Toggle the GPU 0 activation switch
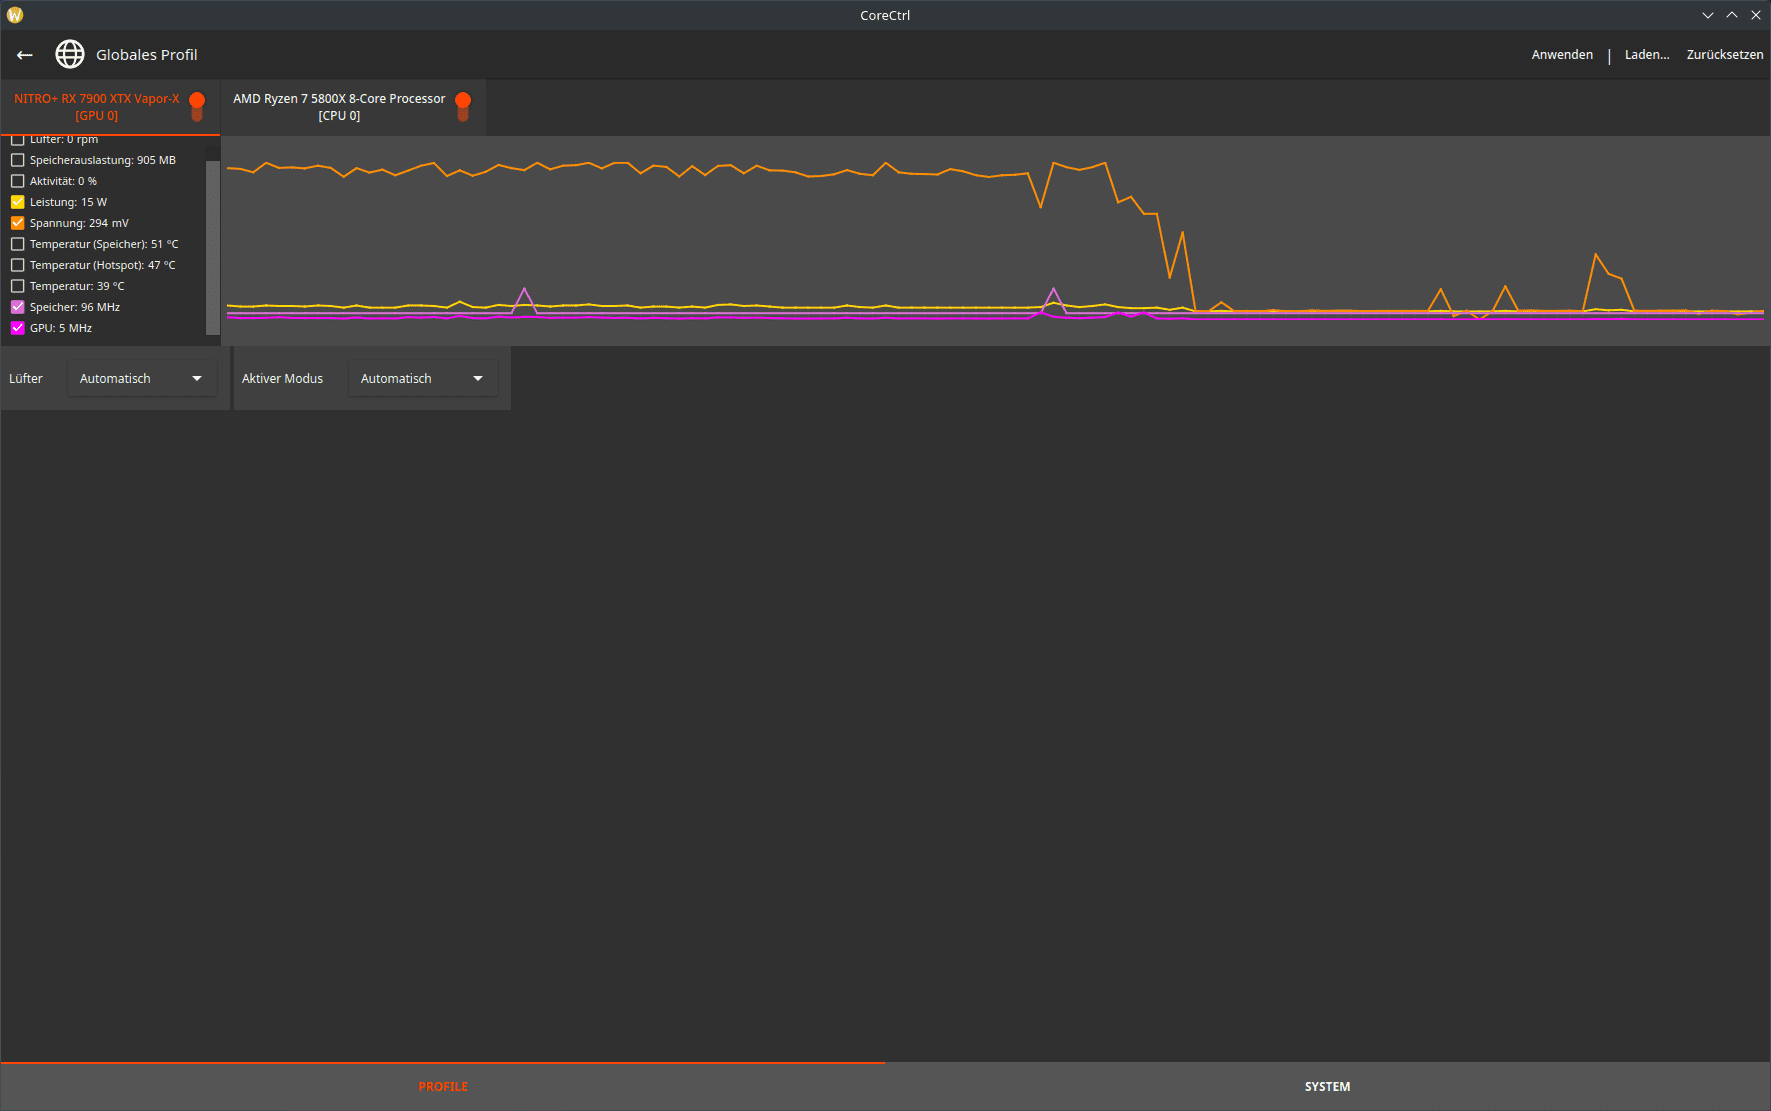 coord(197,106)
